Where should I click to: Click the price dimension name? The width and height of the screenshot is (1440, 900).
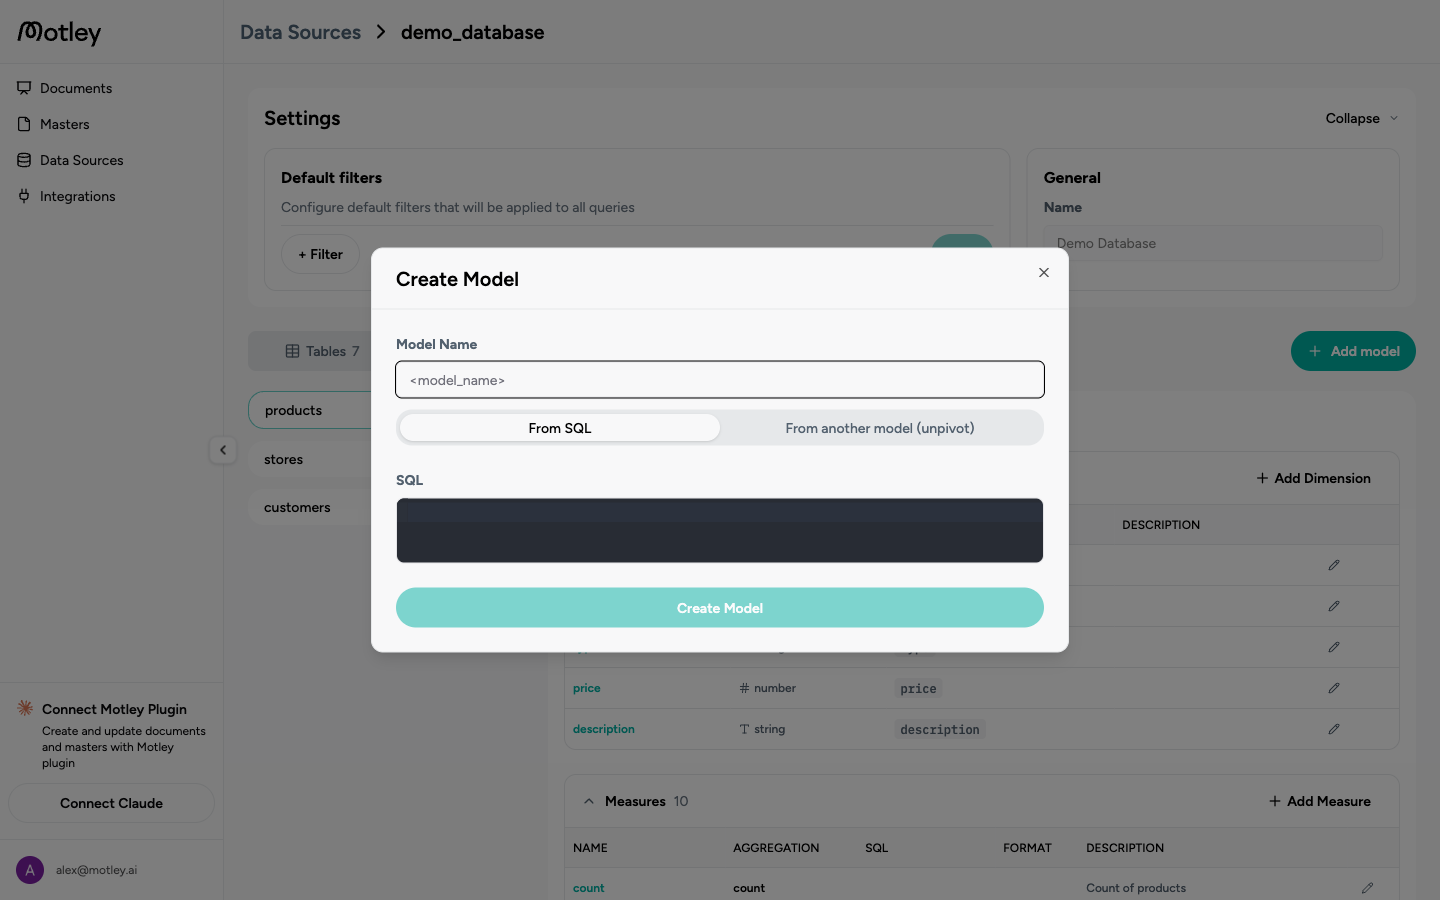tap(587, 688)
